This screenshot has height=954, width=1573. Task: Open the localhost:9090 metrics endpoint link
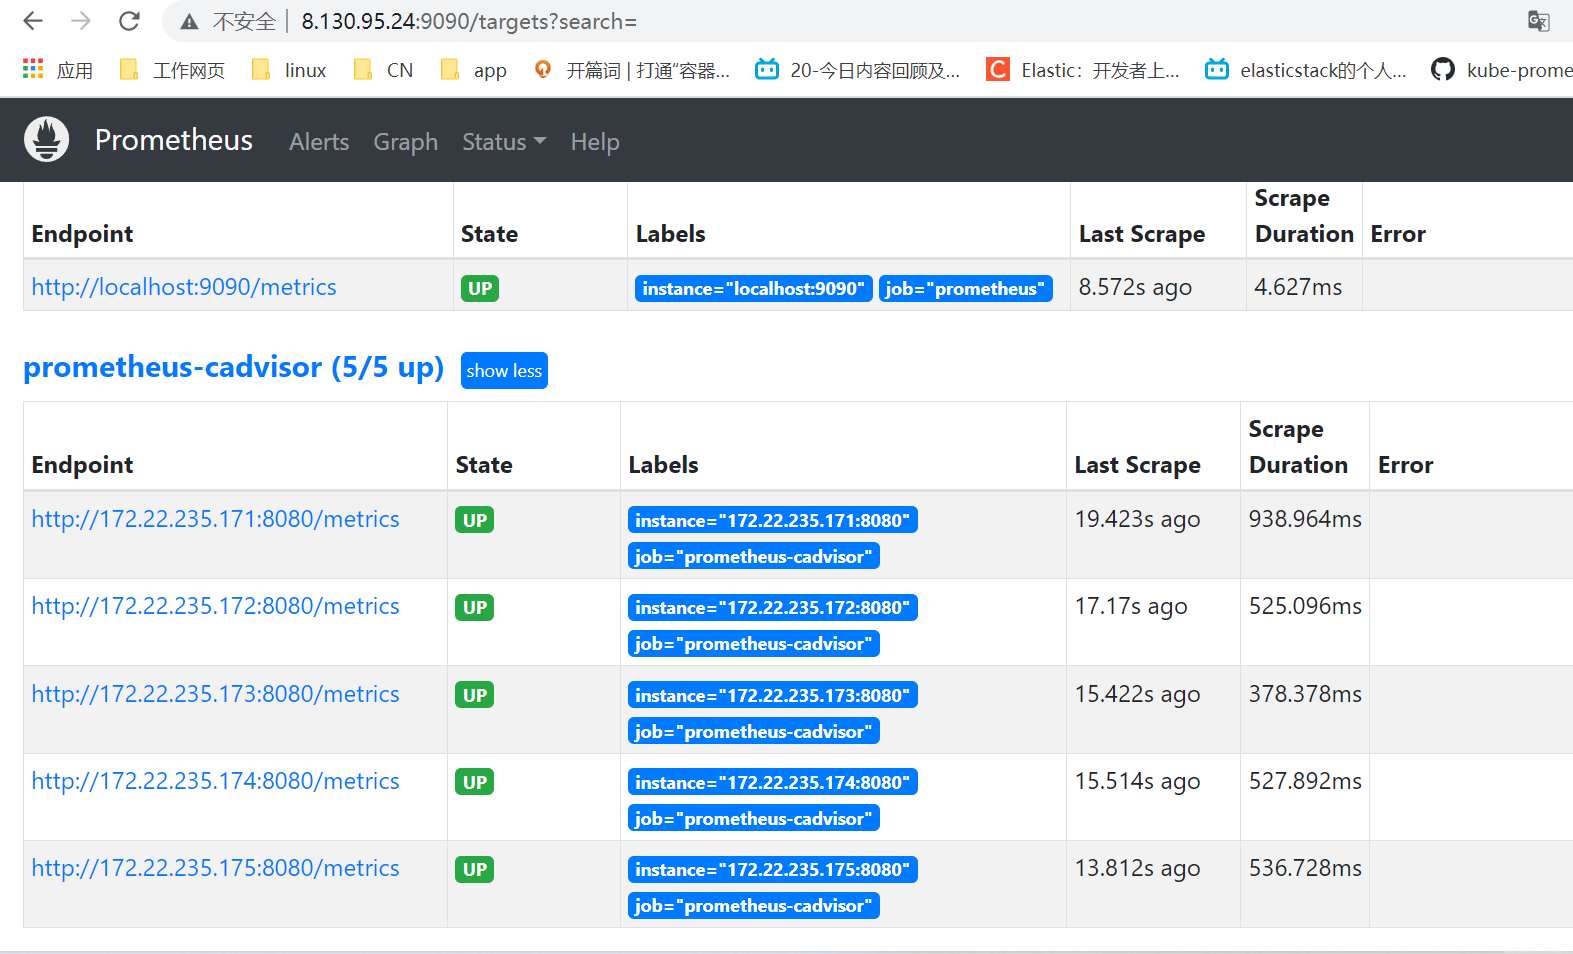click(x=184, y=287)
